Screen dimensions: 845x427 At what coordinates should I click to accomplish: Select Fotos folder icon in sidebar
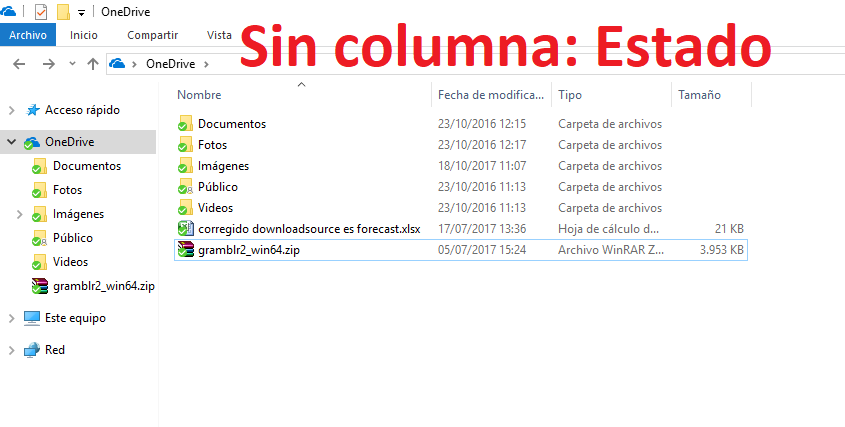point(39,190)
